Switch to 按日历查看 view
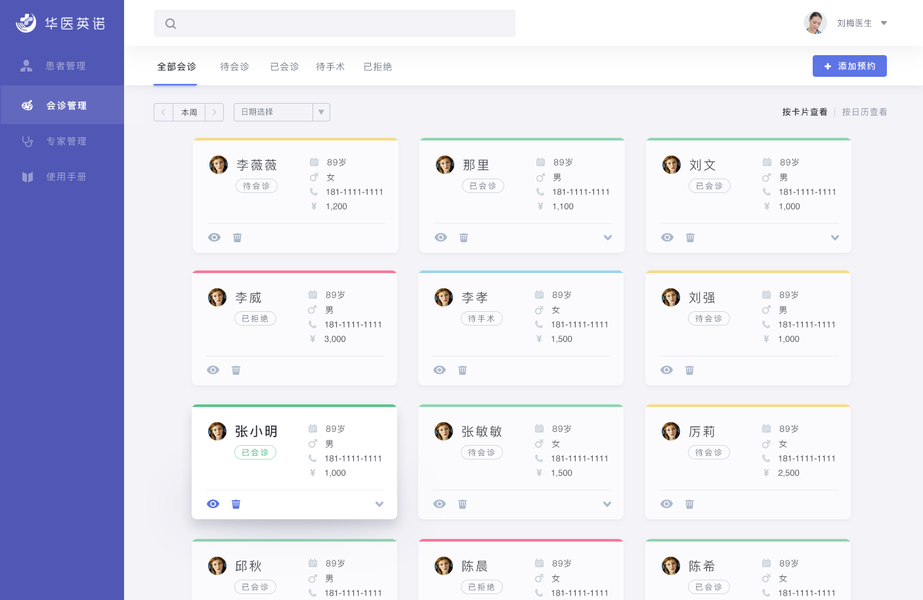Image resolution: width=923 pixels, height=600 pixels. (864, 112)
